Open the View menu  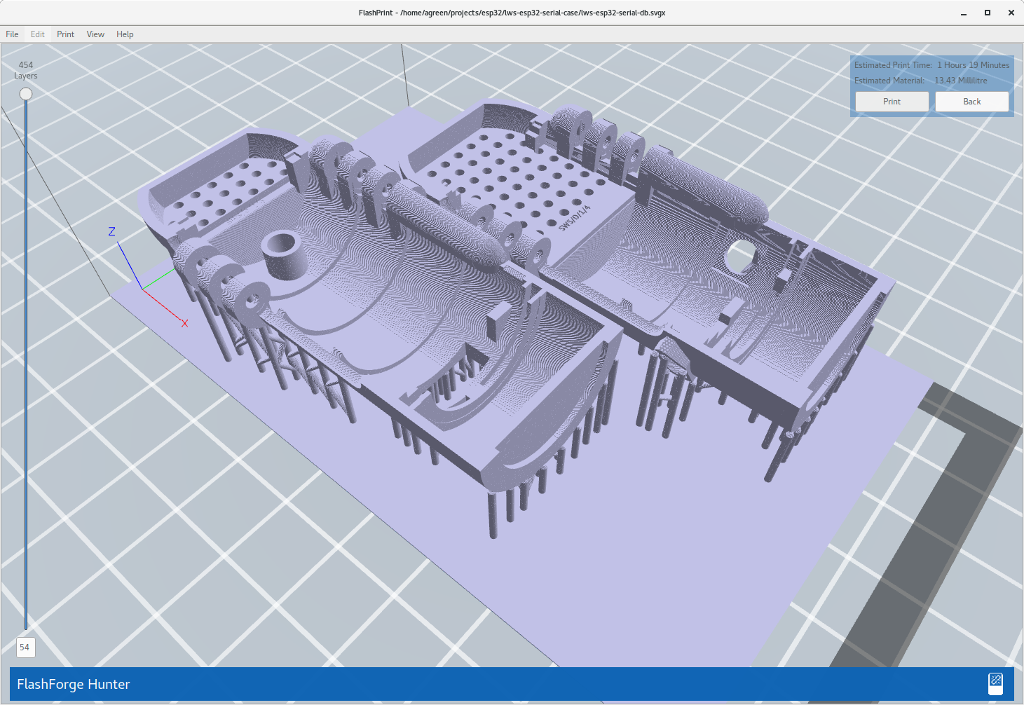(x=95, y=34)
